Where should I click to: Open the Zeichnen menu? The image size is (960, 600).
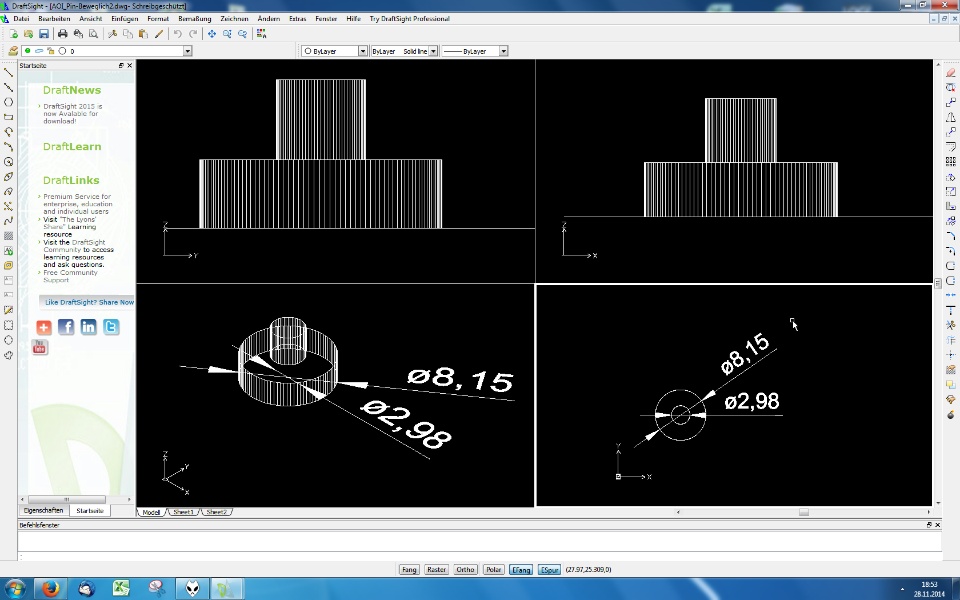[x=234, y=18]
